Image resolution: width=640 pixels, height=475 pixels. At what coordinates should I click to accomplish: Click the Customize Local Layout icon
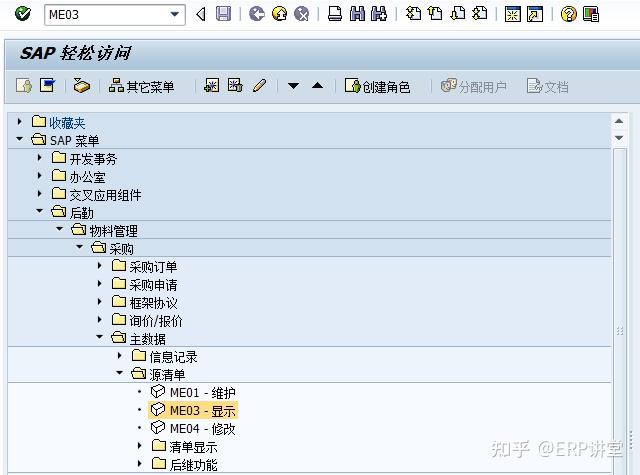(591, 14)
